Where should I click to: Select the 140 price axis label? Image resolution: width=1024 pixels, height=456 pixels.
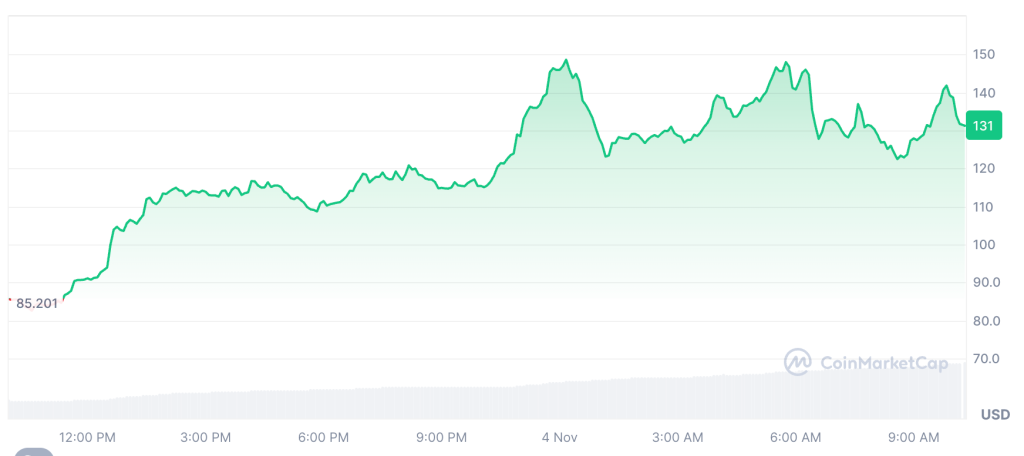(x=986, y=93)
